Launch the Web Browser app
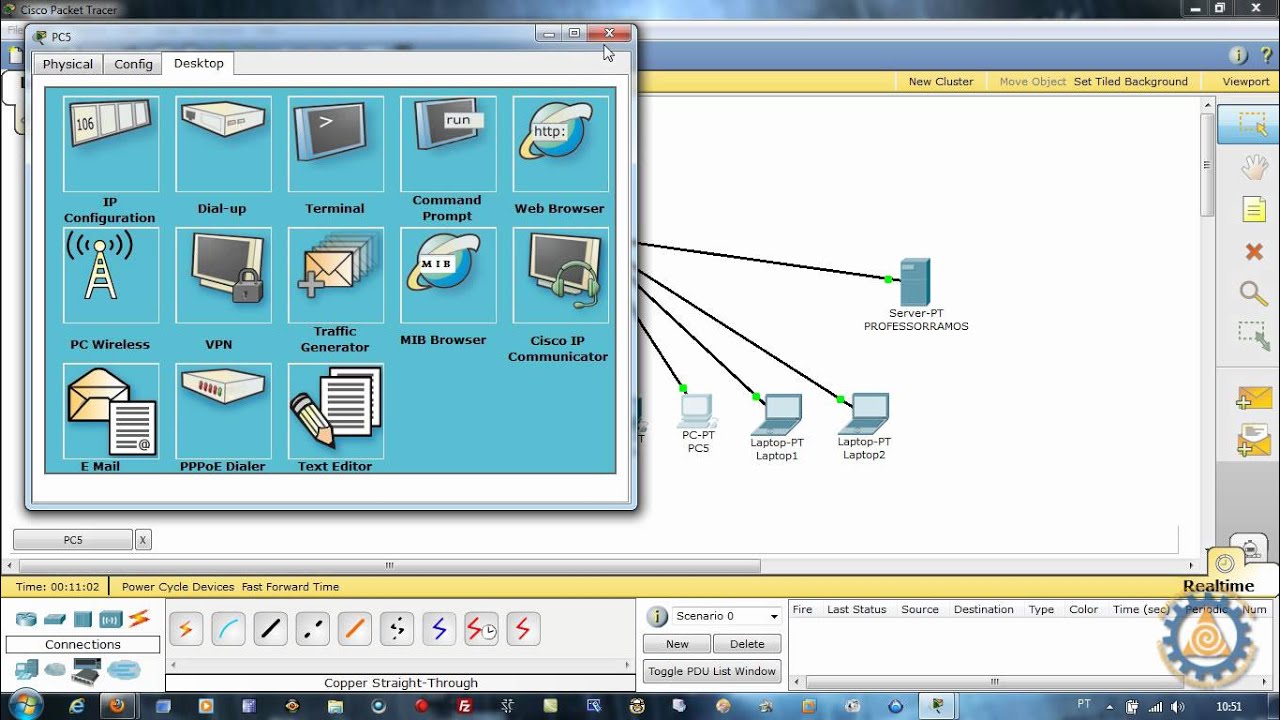Viewport: 1280px width, 720px height. [560, 144]
